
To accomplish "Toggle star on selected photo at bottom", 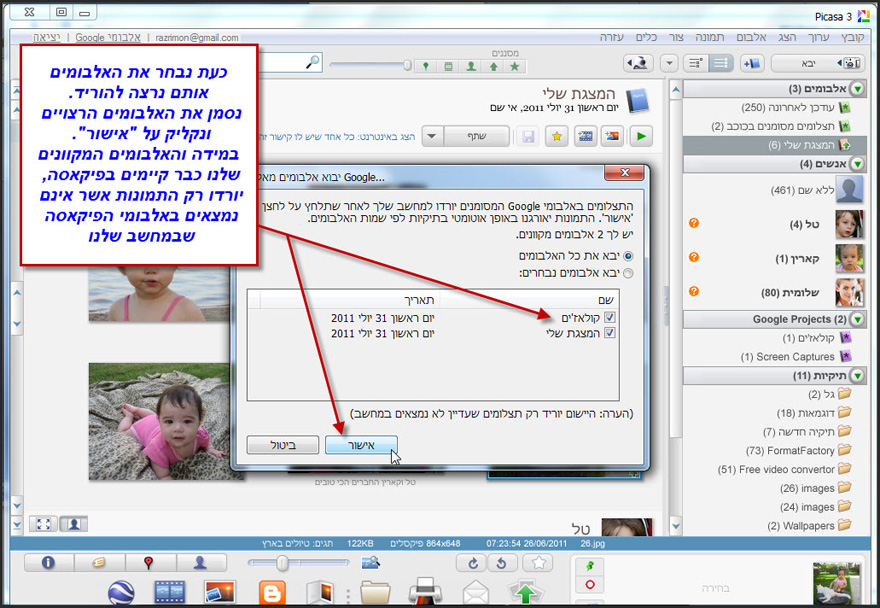I will [x=538, y=563].
